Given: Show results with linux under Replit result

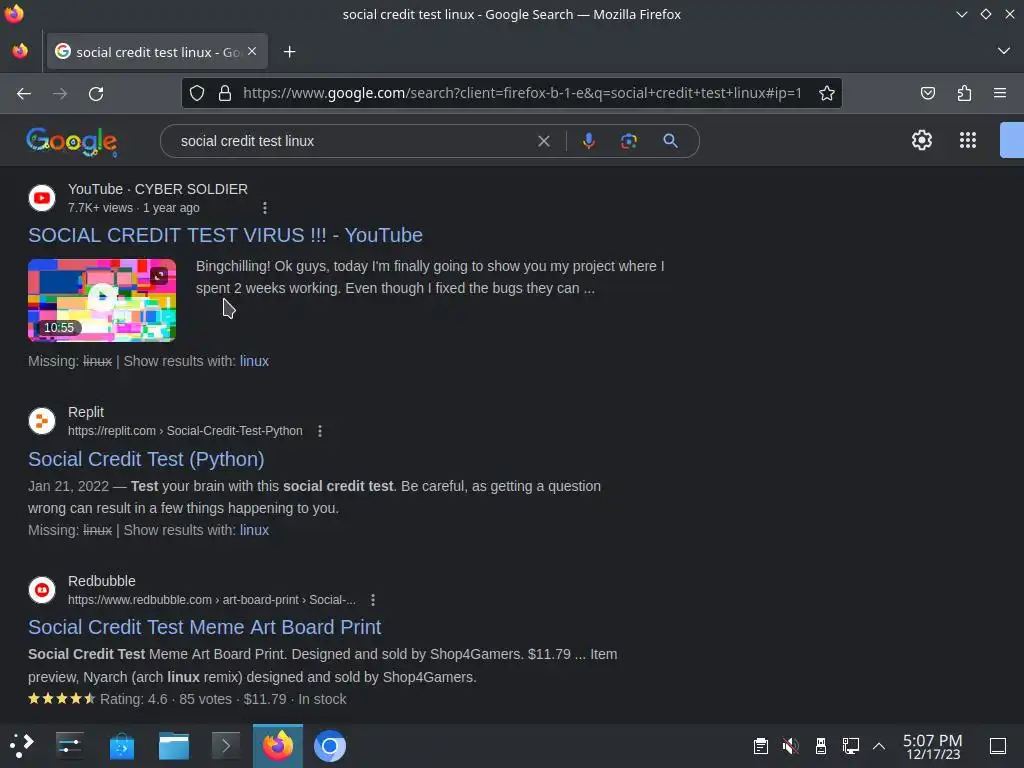Looking at the screenshot, I should click(x=254, y=530).
